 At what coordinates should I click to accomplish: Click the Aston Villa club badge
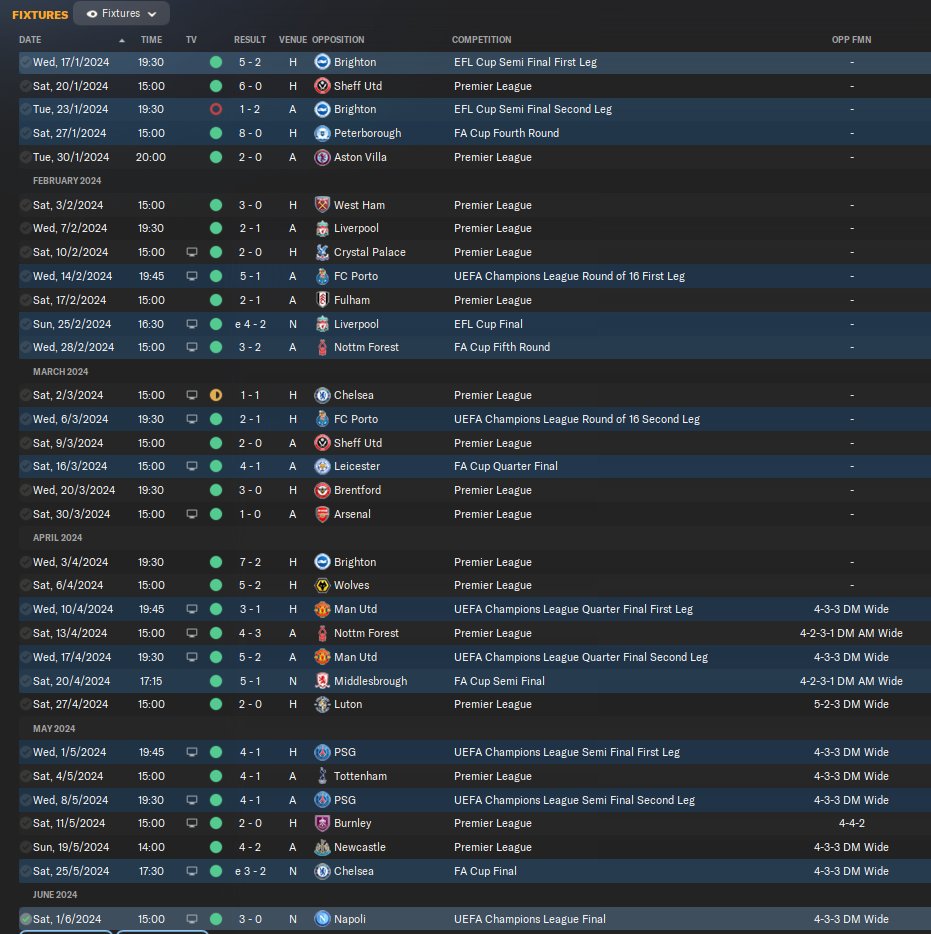click(322, 157)
